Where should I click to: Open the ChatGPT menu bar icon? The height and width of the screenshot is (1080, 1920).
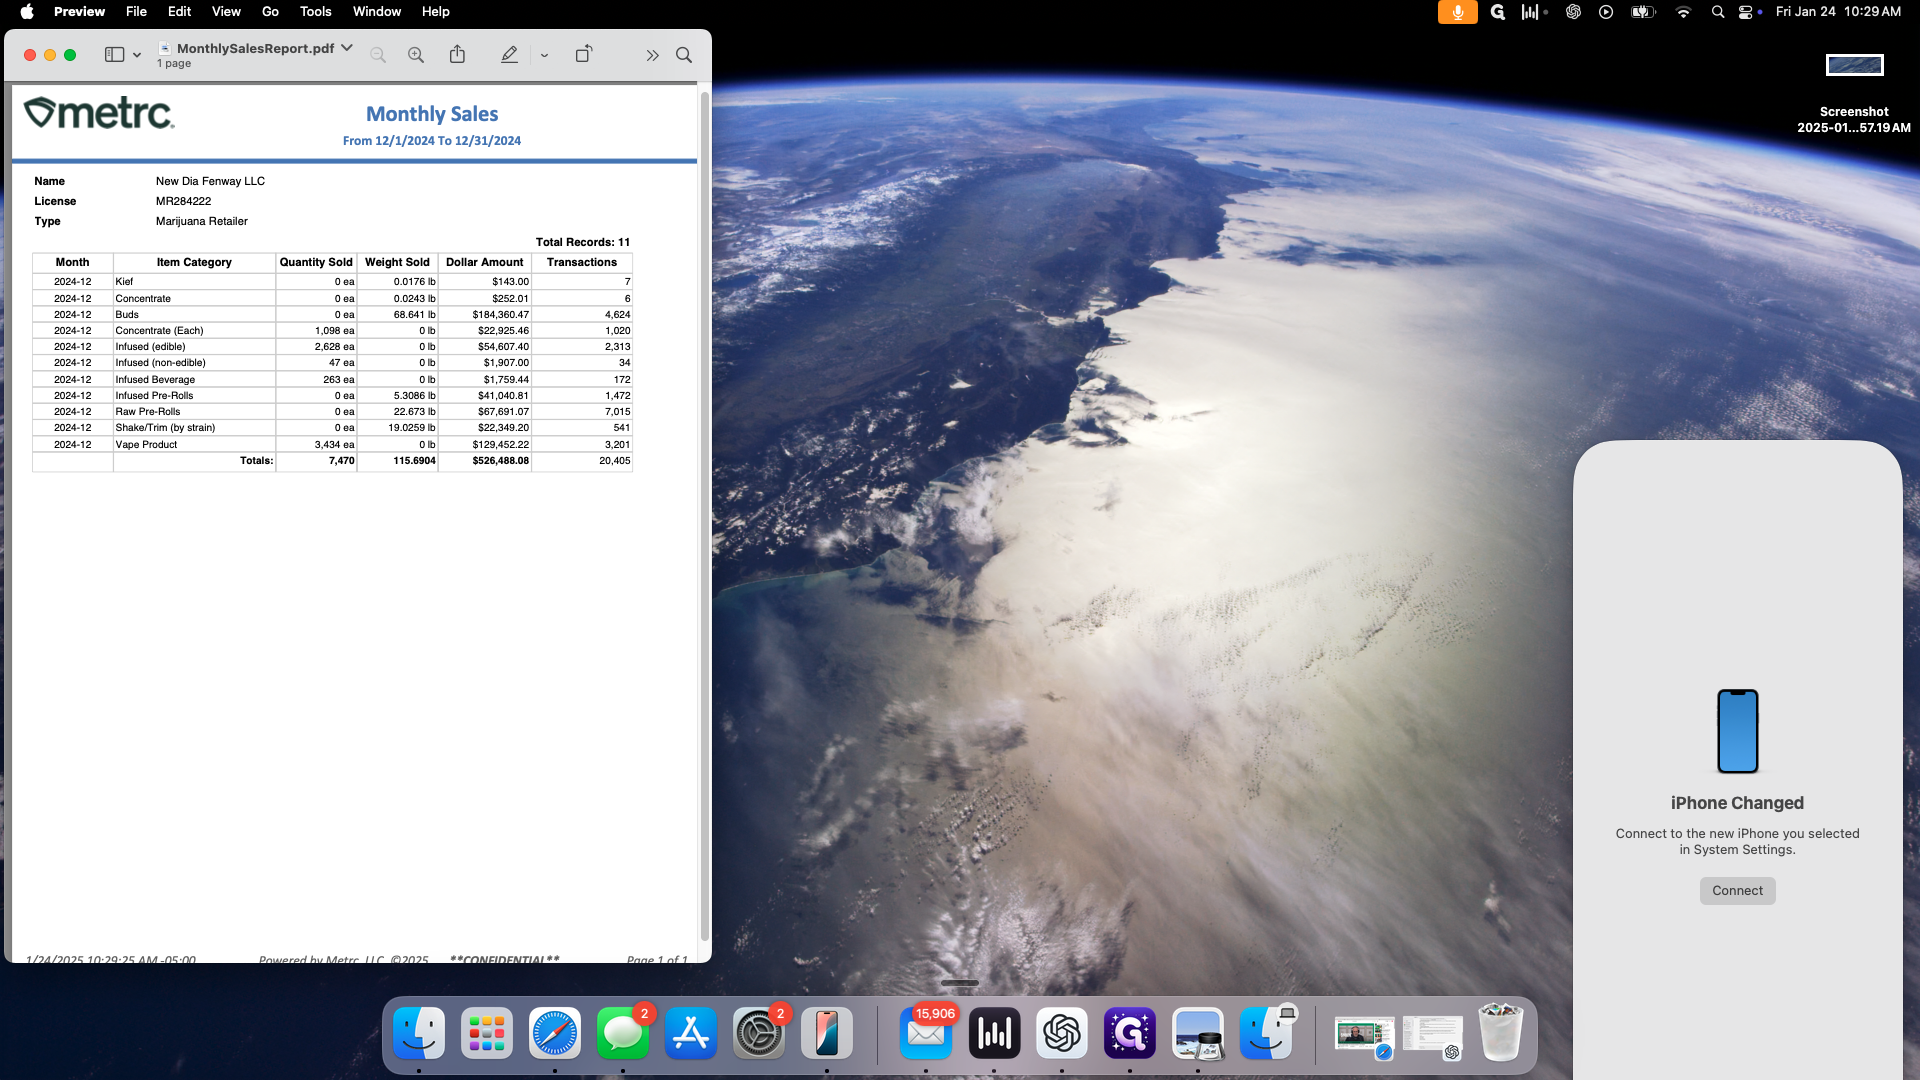tap(1573, 12)
